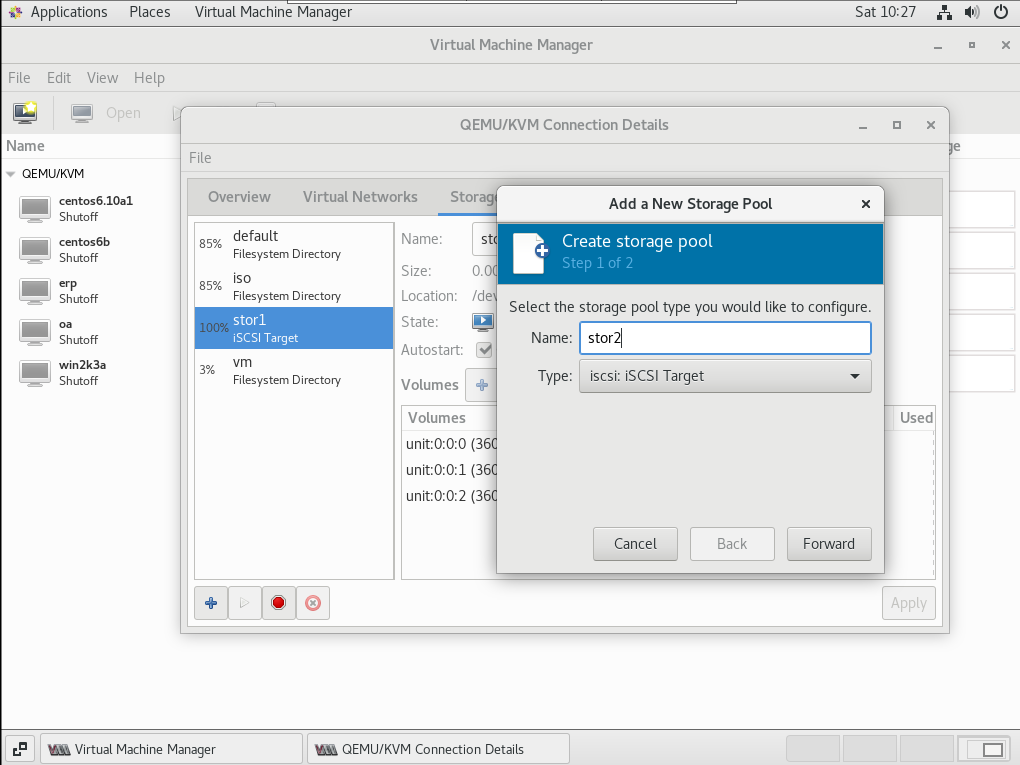Click the storage pool Name input field
Screen dimensions: 1020x765
725,338
